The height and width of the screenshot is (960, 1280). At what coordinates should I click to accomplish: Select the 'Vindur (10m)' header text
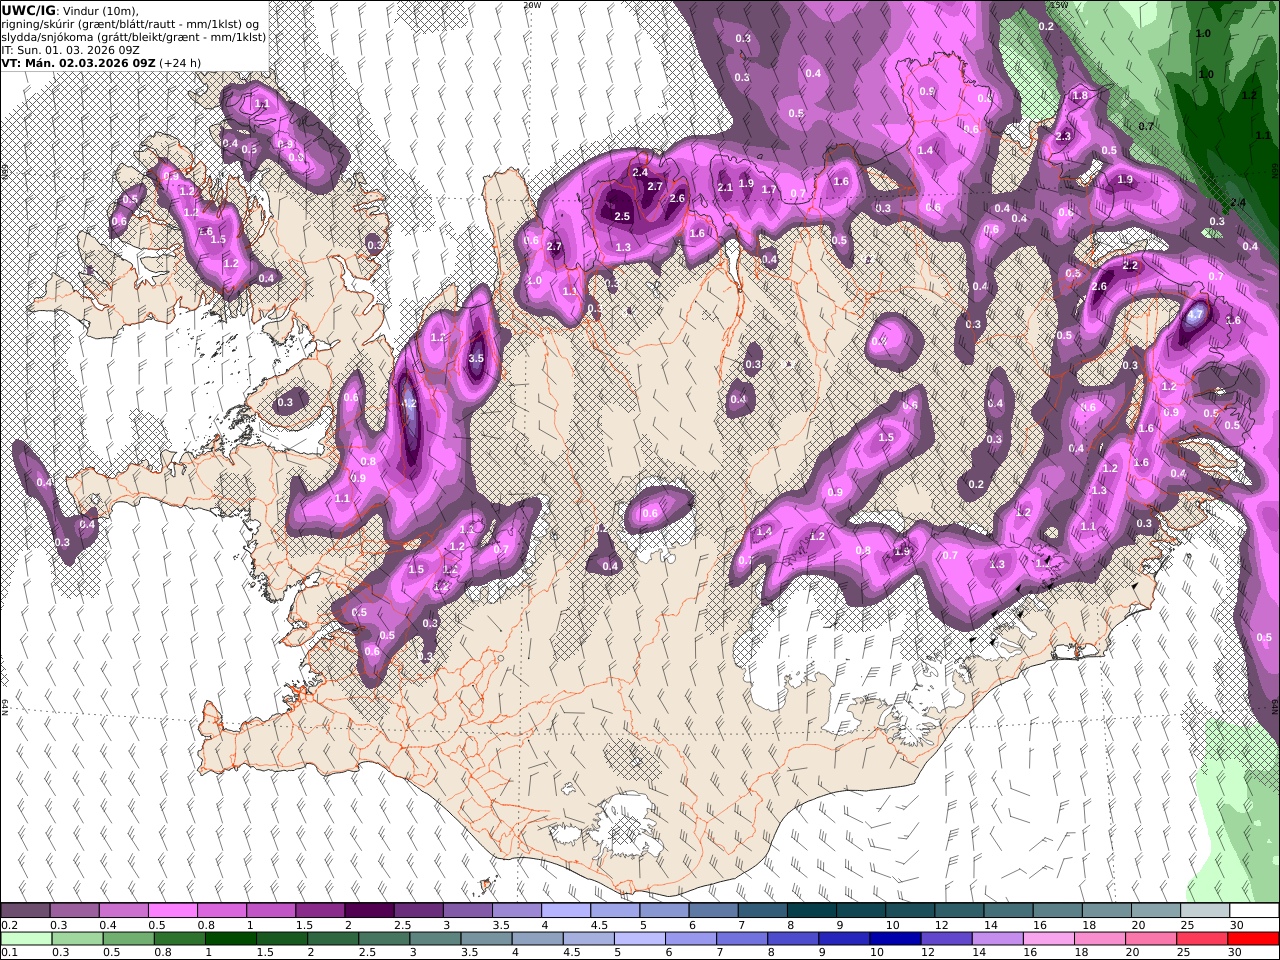click(x=101, y=10)
